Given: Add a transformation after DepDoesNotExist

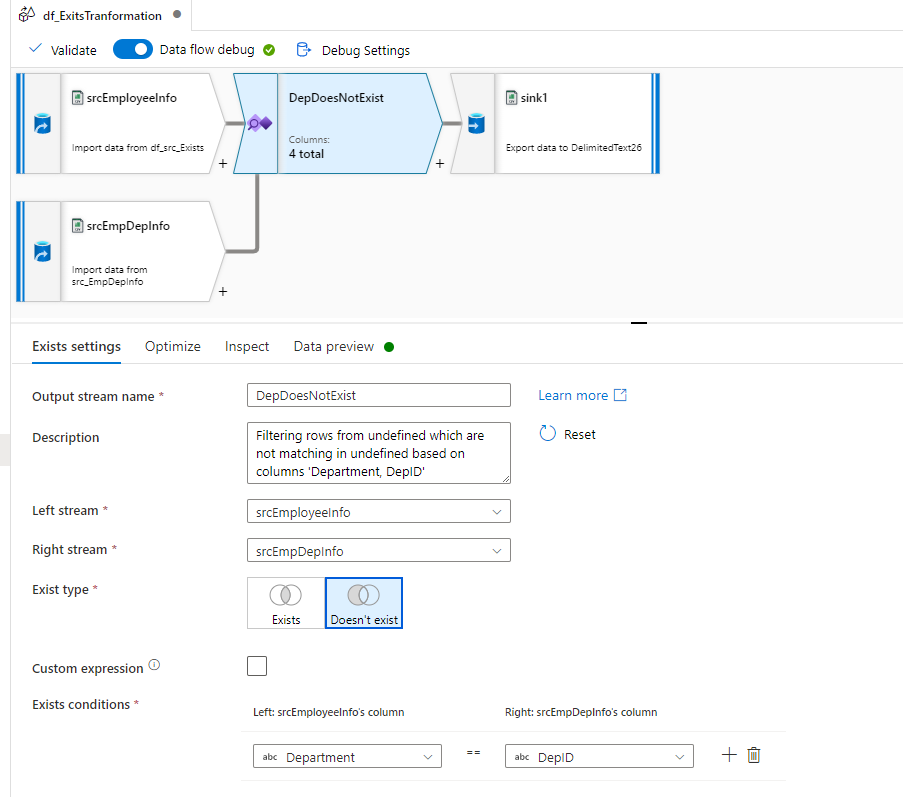Looking at the screenshot, I should [x=440, y=164].
